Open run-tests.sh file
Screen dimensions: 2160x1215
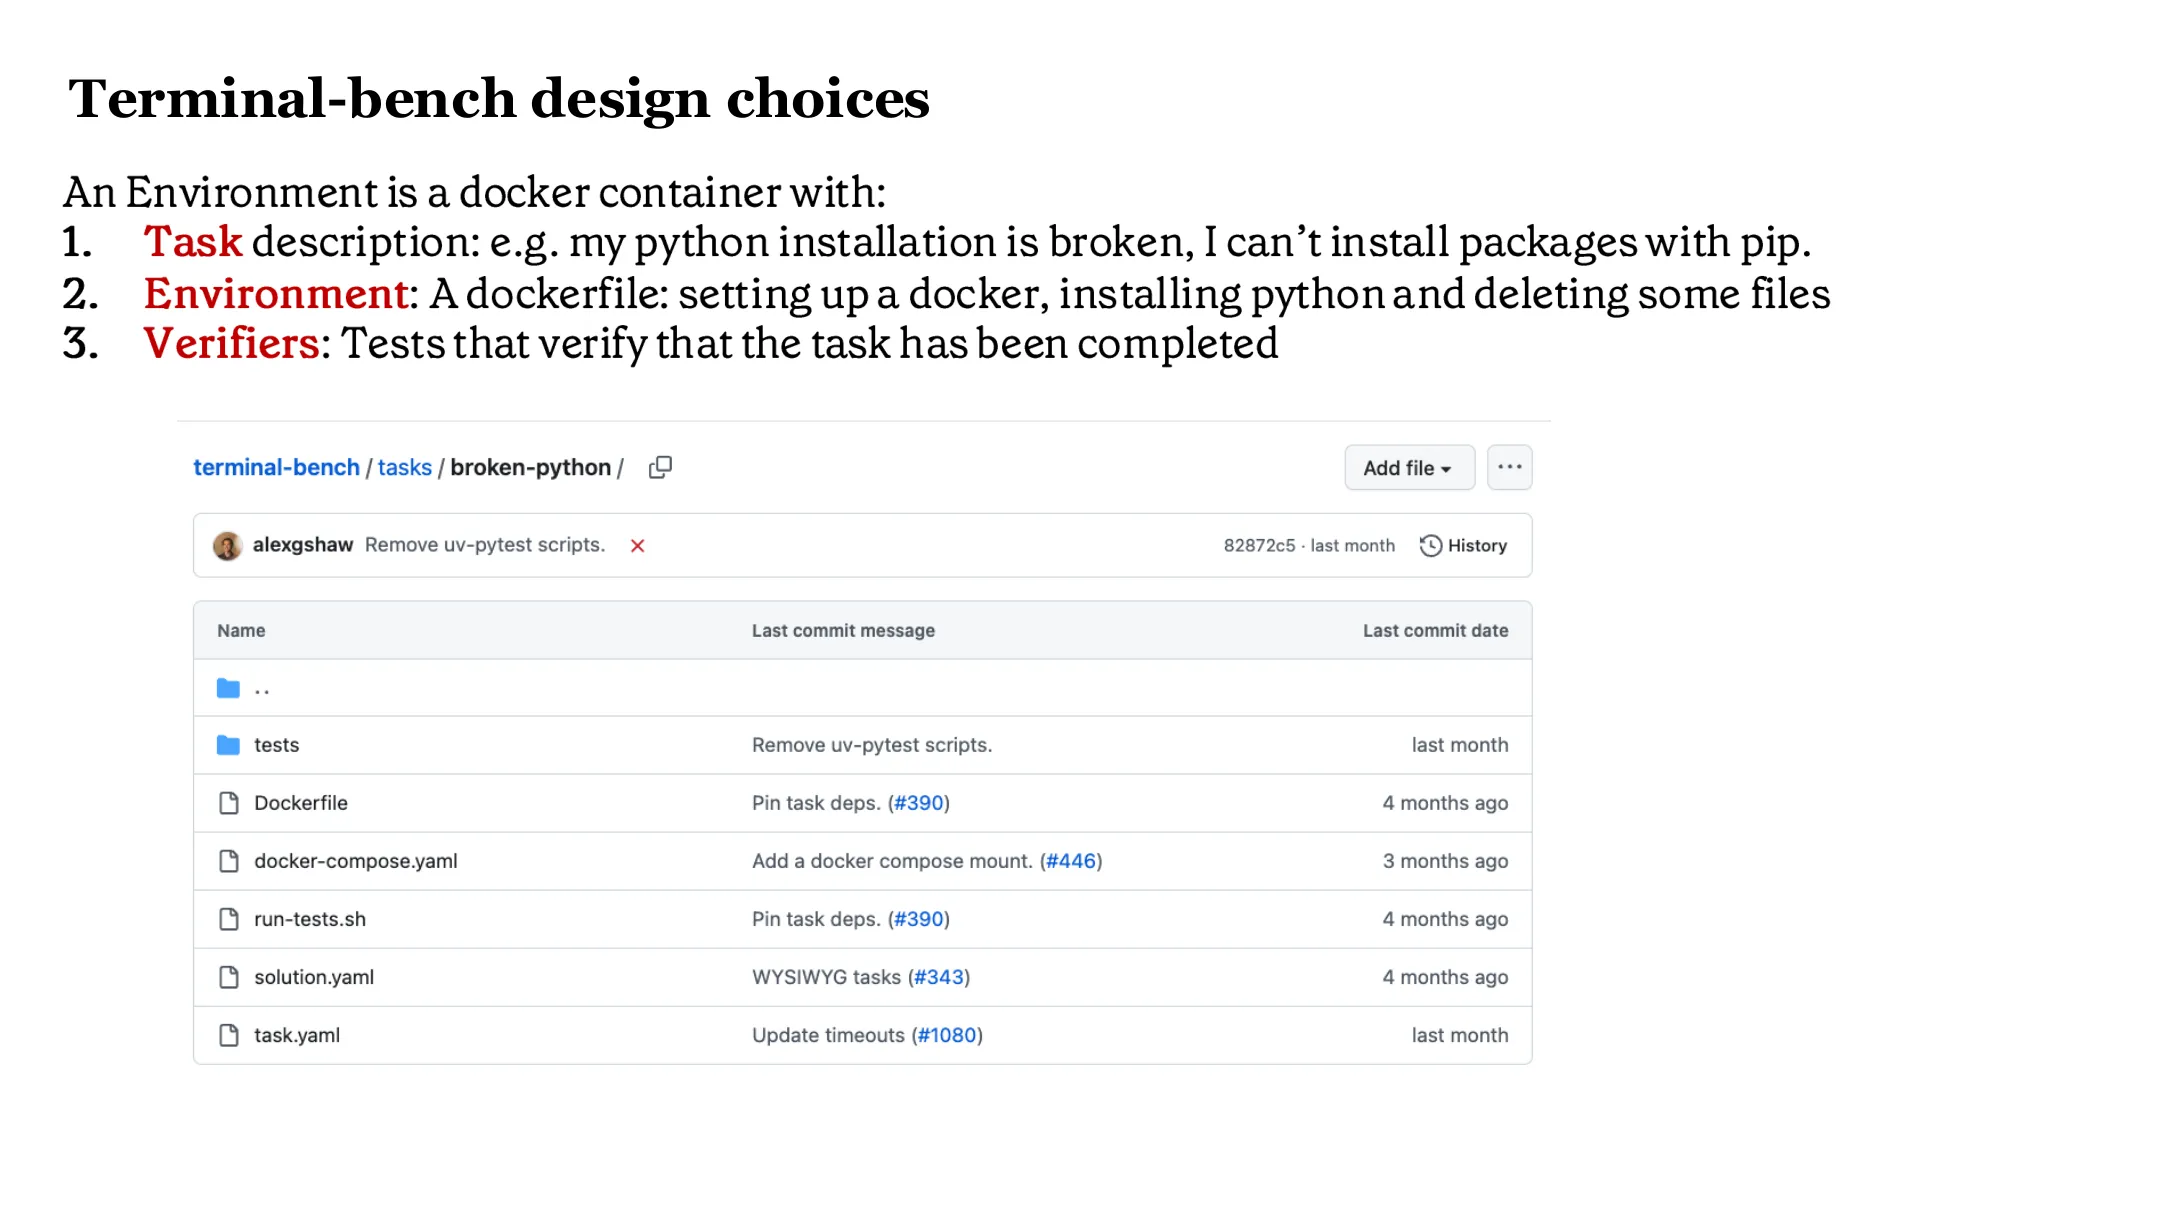pyautogui.click(x=310, y=919)
